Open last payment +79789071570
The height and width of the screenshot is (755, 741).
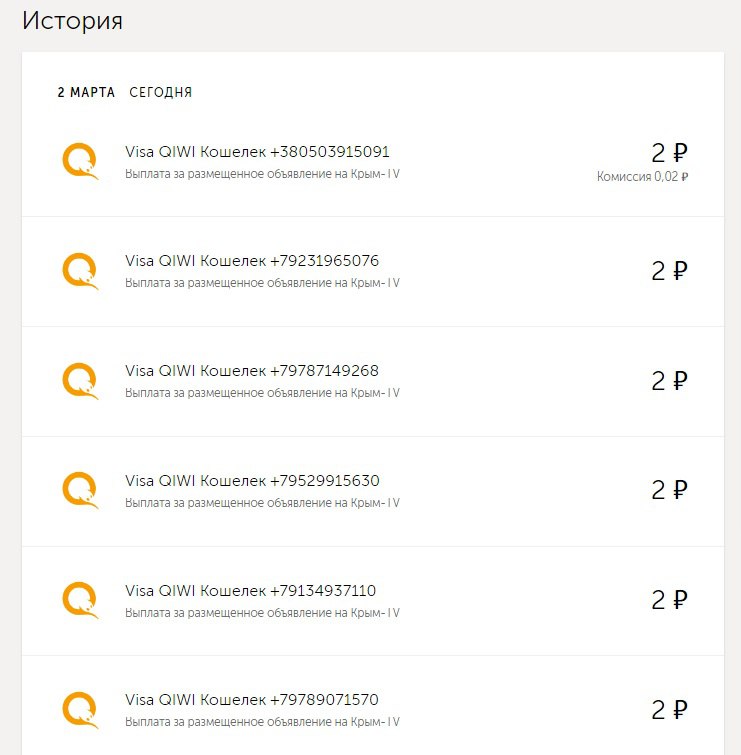373,705
